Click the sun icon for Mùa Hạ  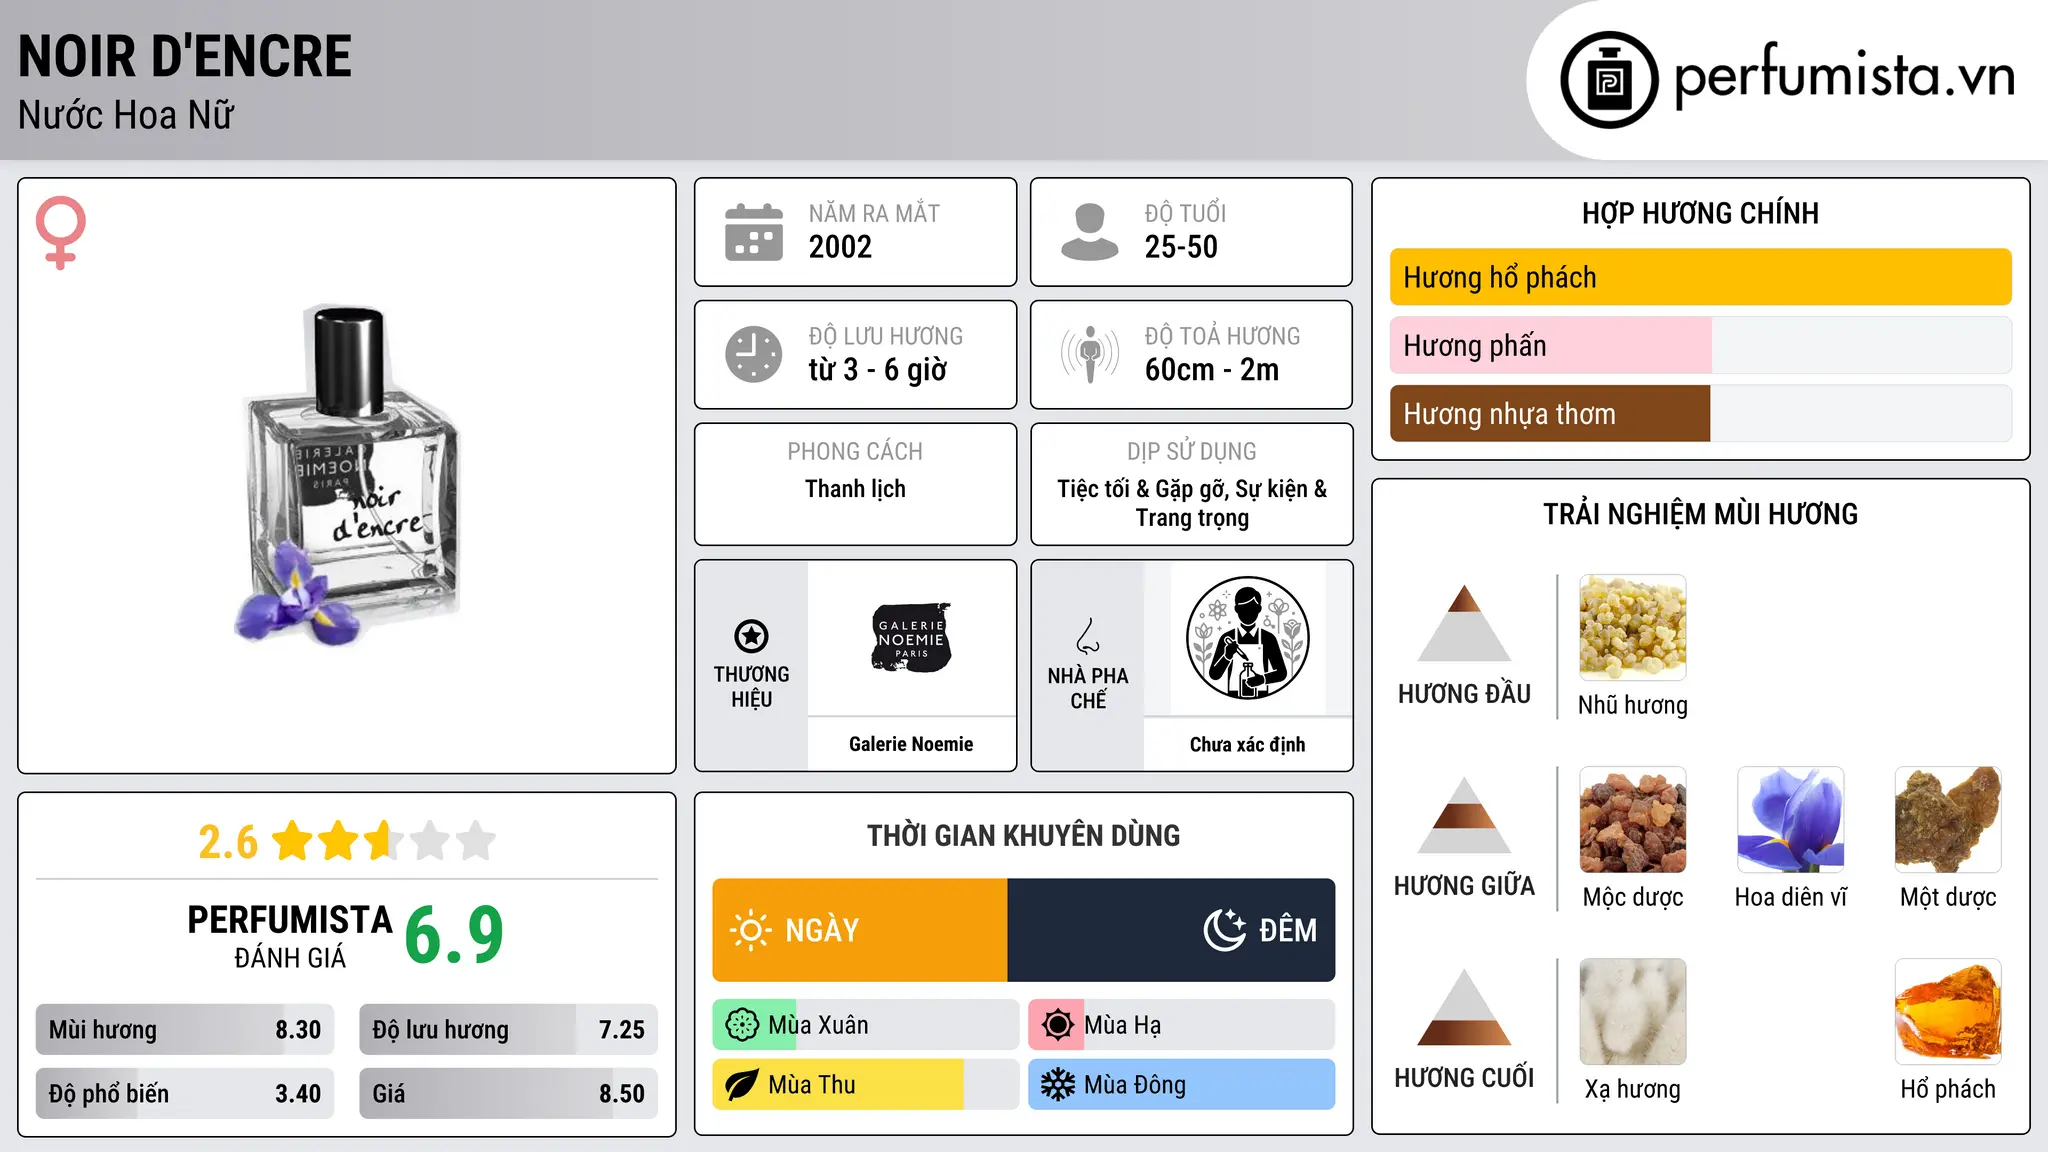click(x=1057, y=1025)
